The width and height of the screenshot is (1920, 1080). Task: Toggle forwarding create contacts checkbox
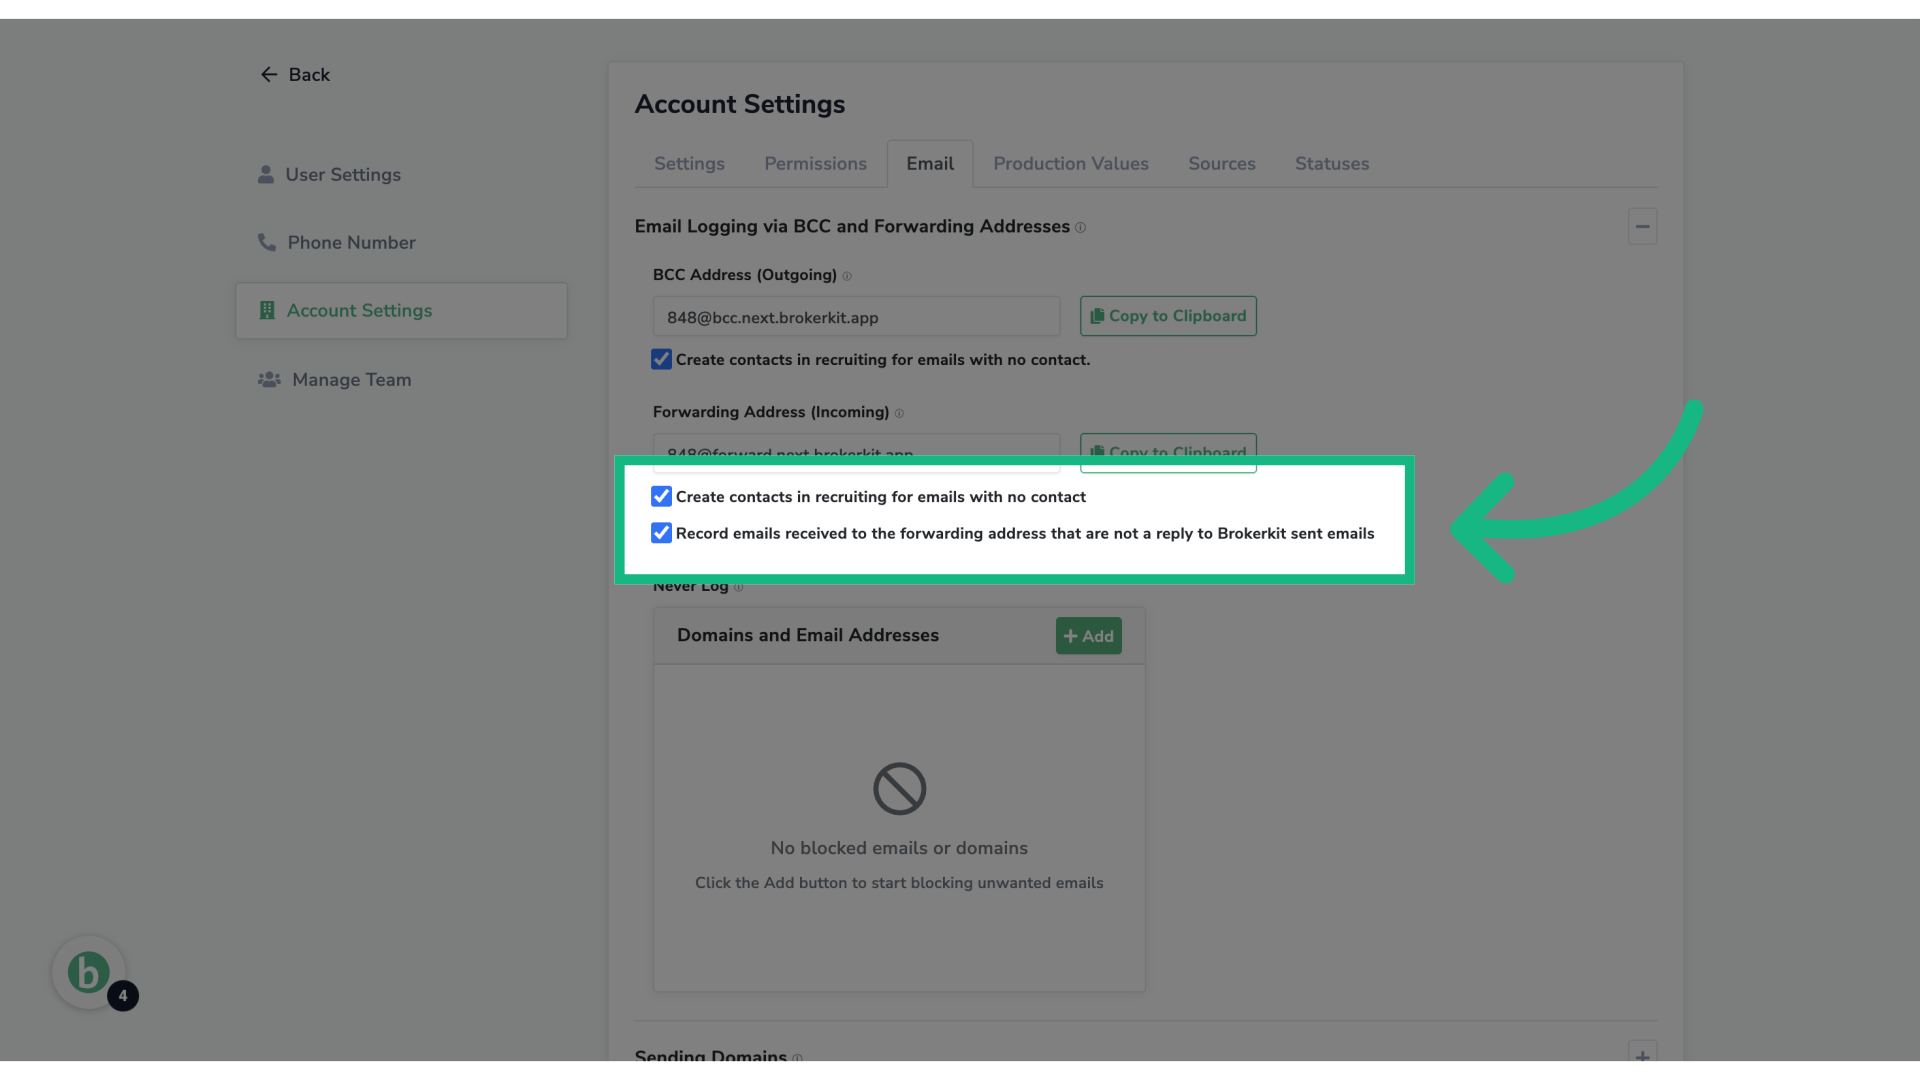pos(661,497)
